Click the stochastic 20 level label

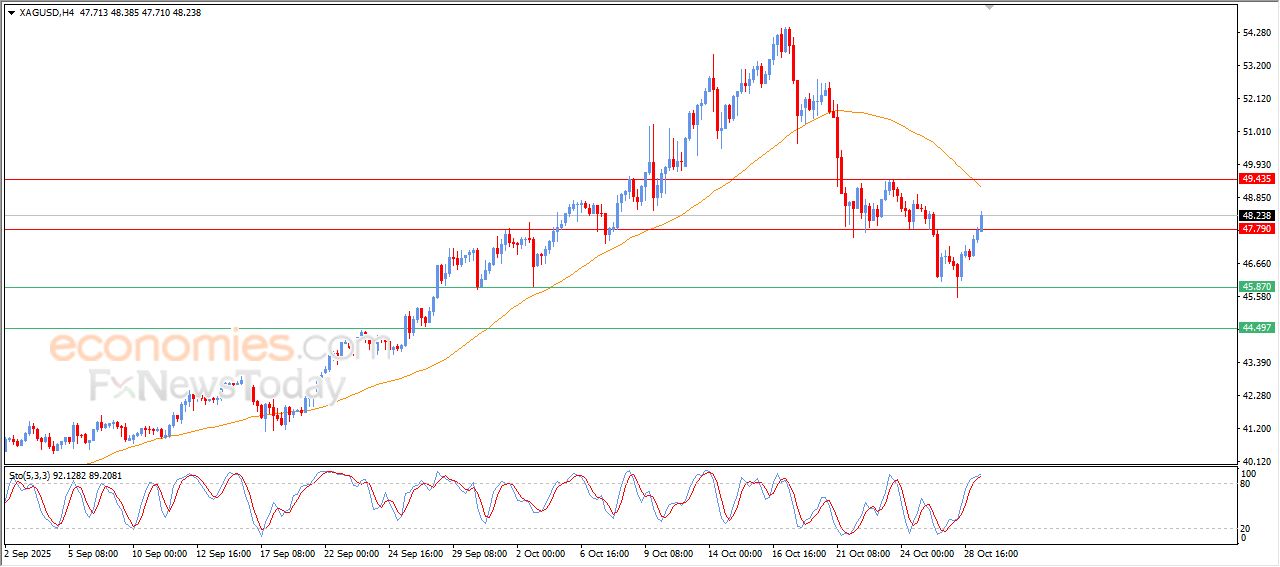click(1246, 528)
